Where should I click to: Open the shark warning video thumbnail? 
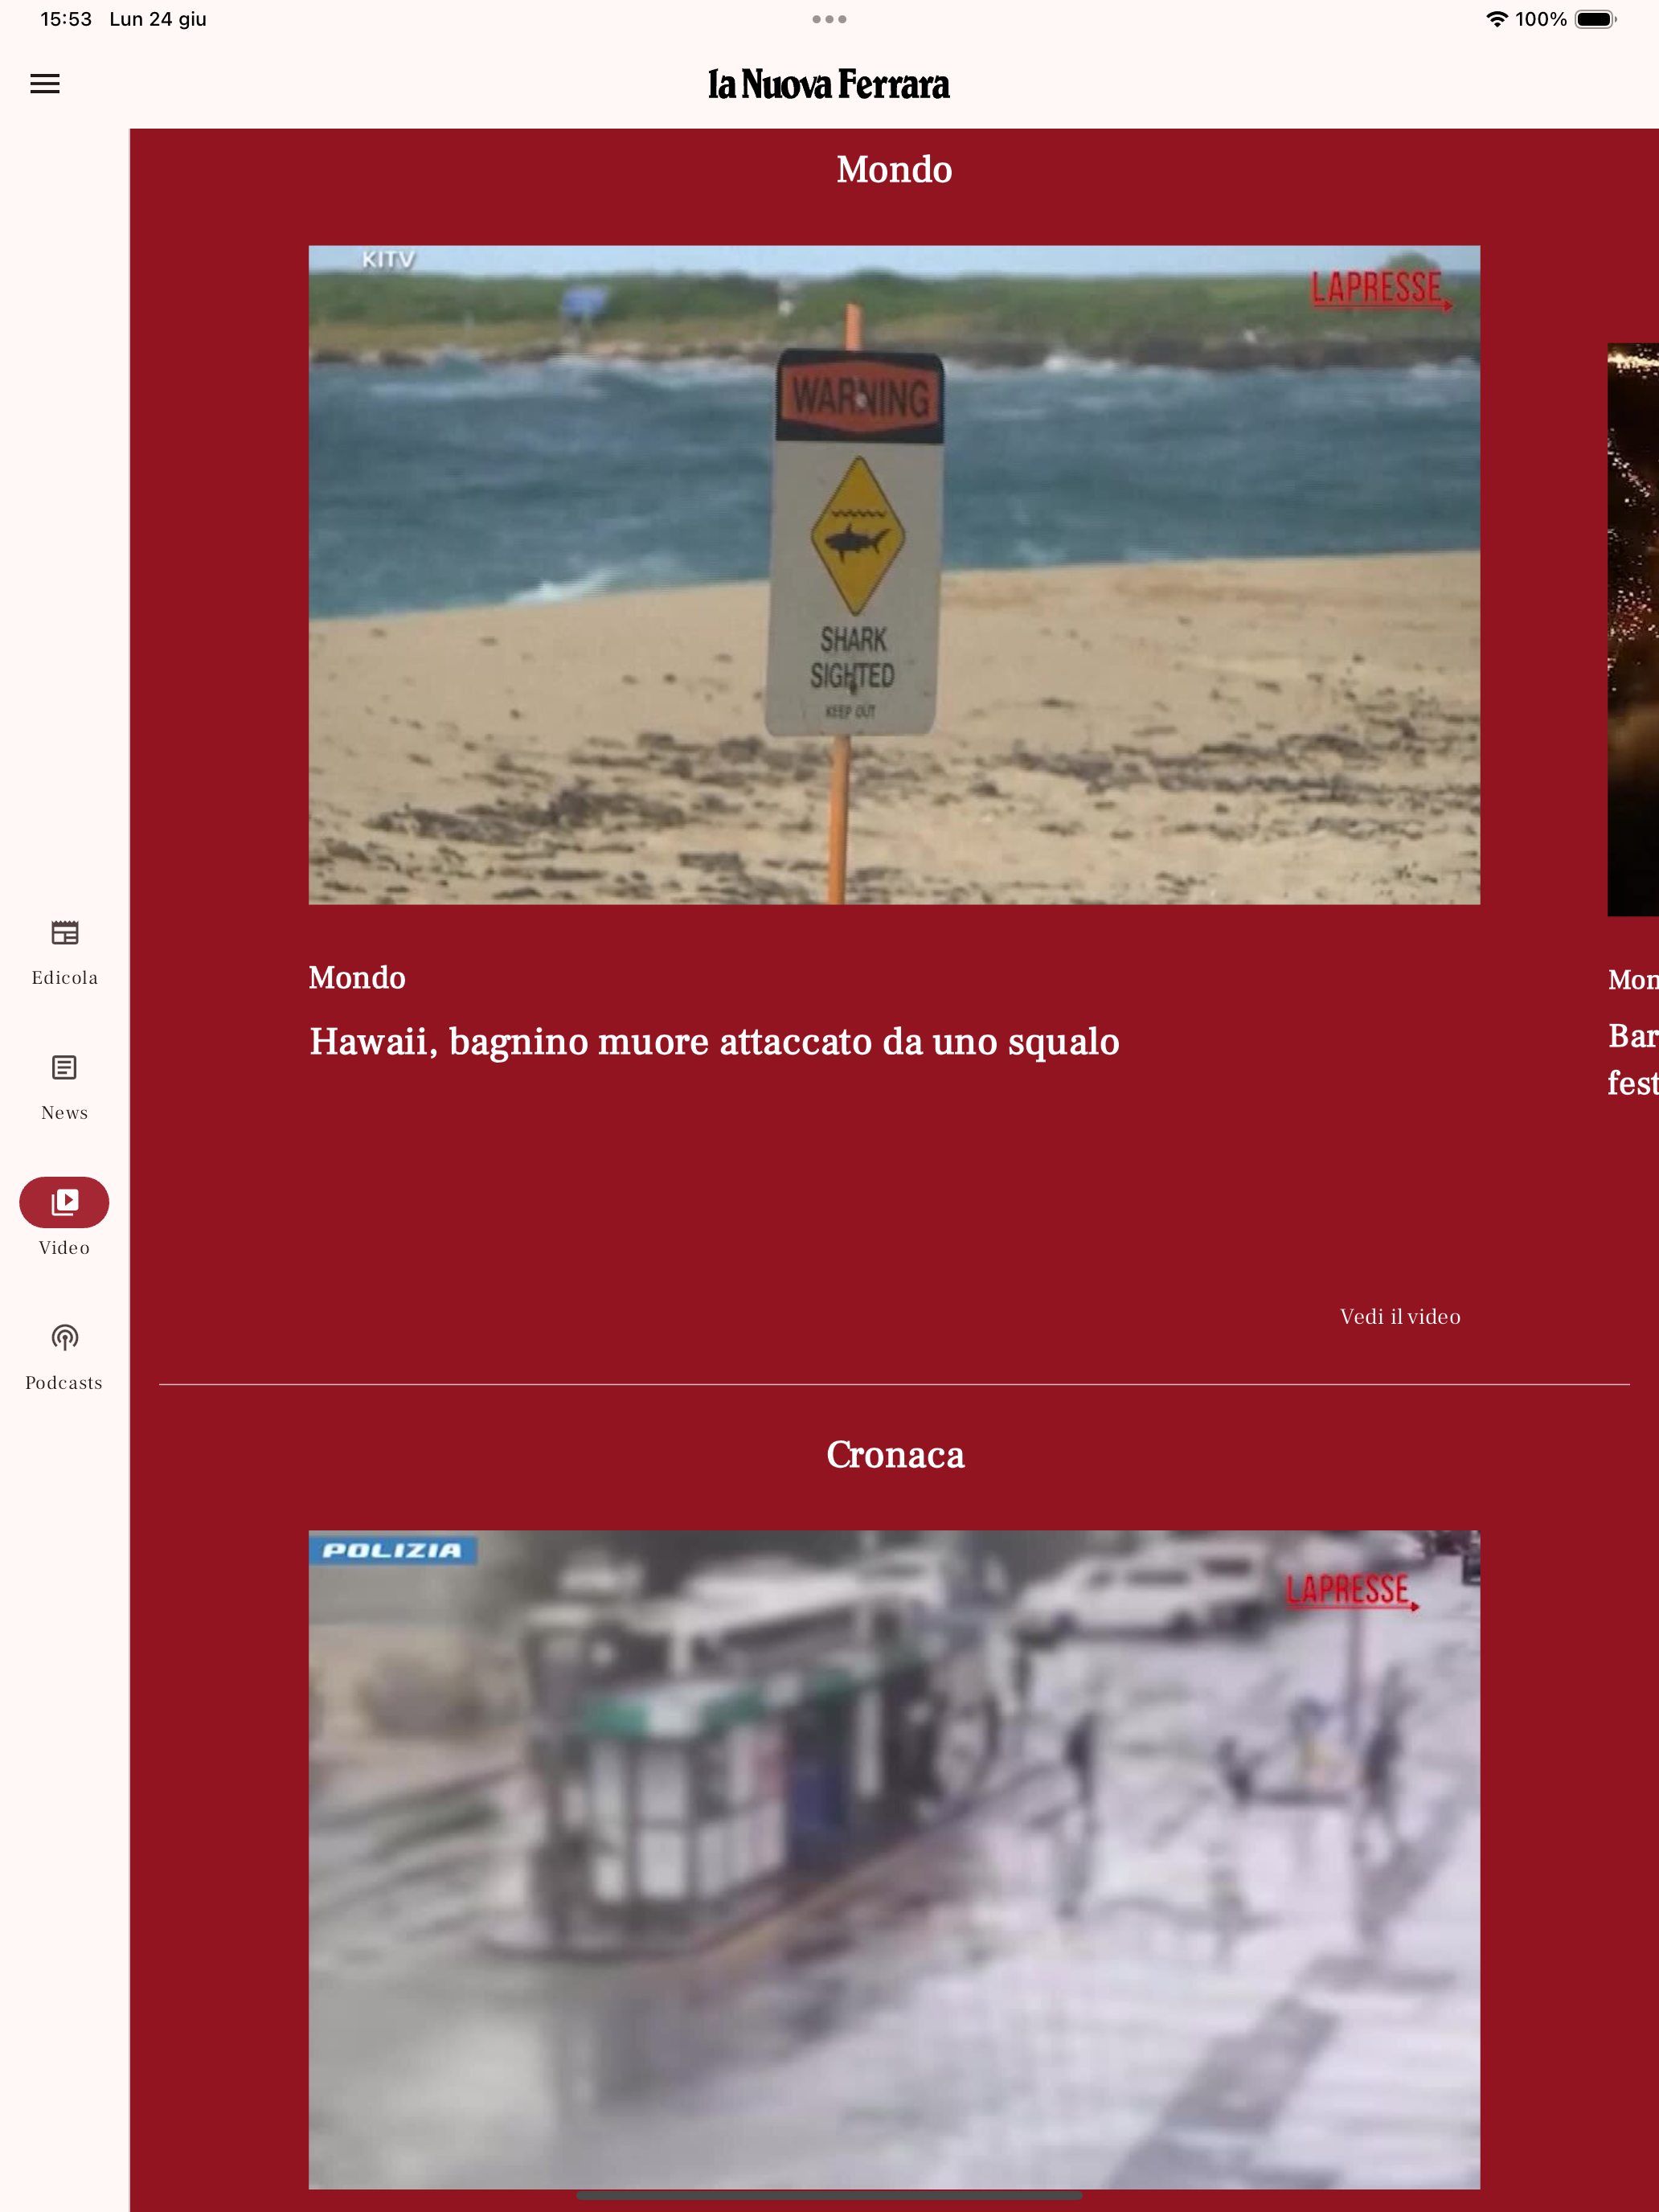coord(894,575)
